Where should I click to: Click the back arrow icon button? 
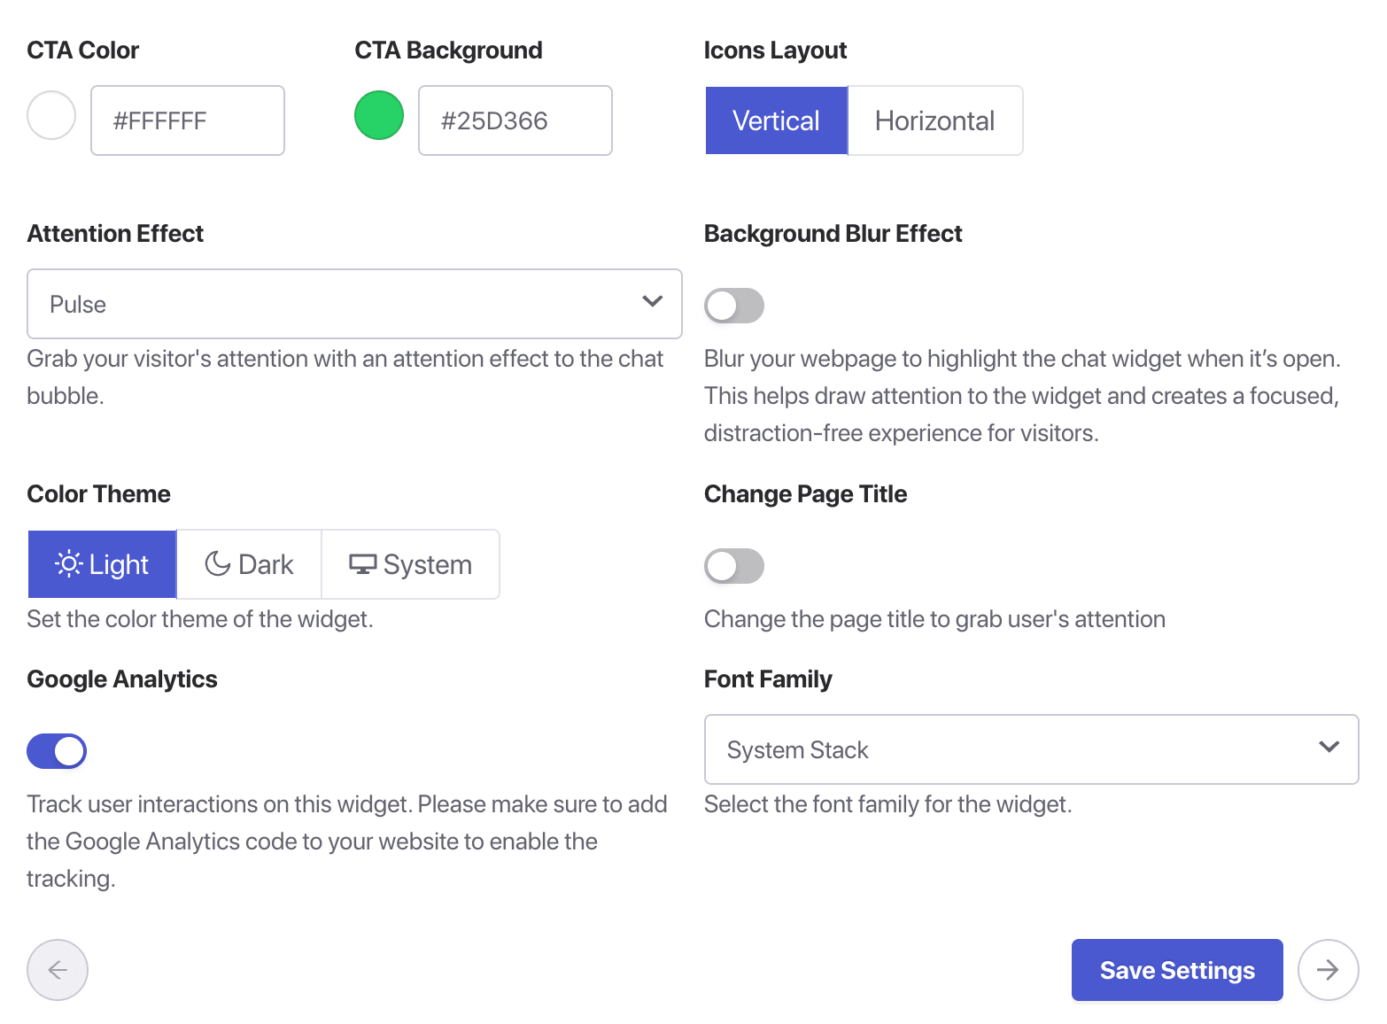tap(57, 970)
